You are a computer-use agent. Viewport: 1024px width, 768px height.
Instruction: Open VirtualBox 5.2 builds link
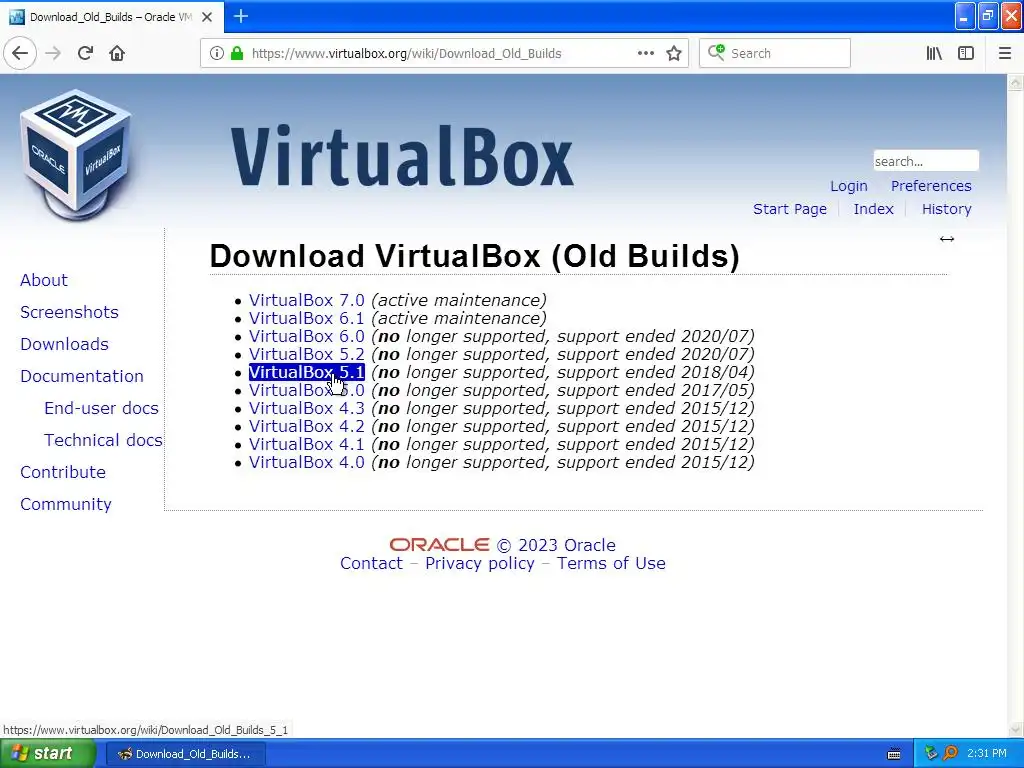tap(306, 354)
